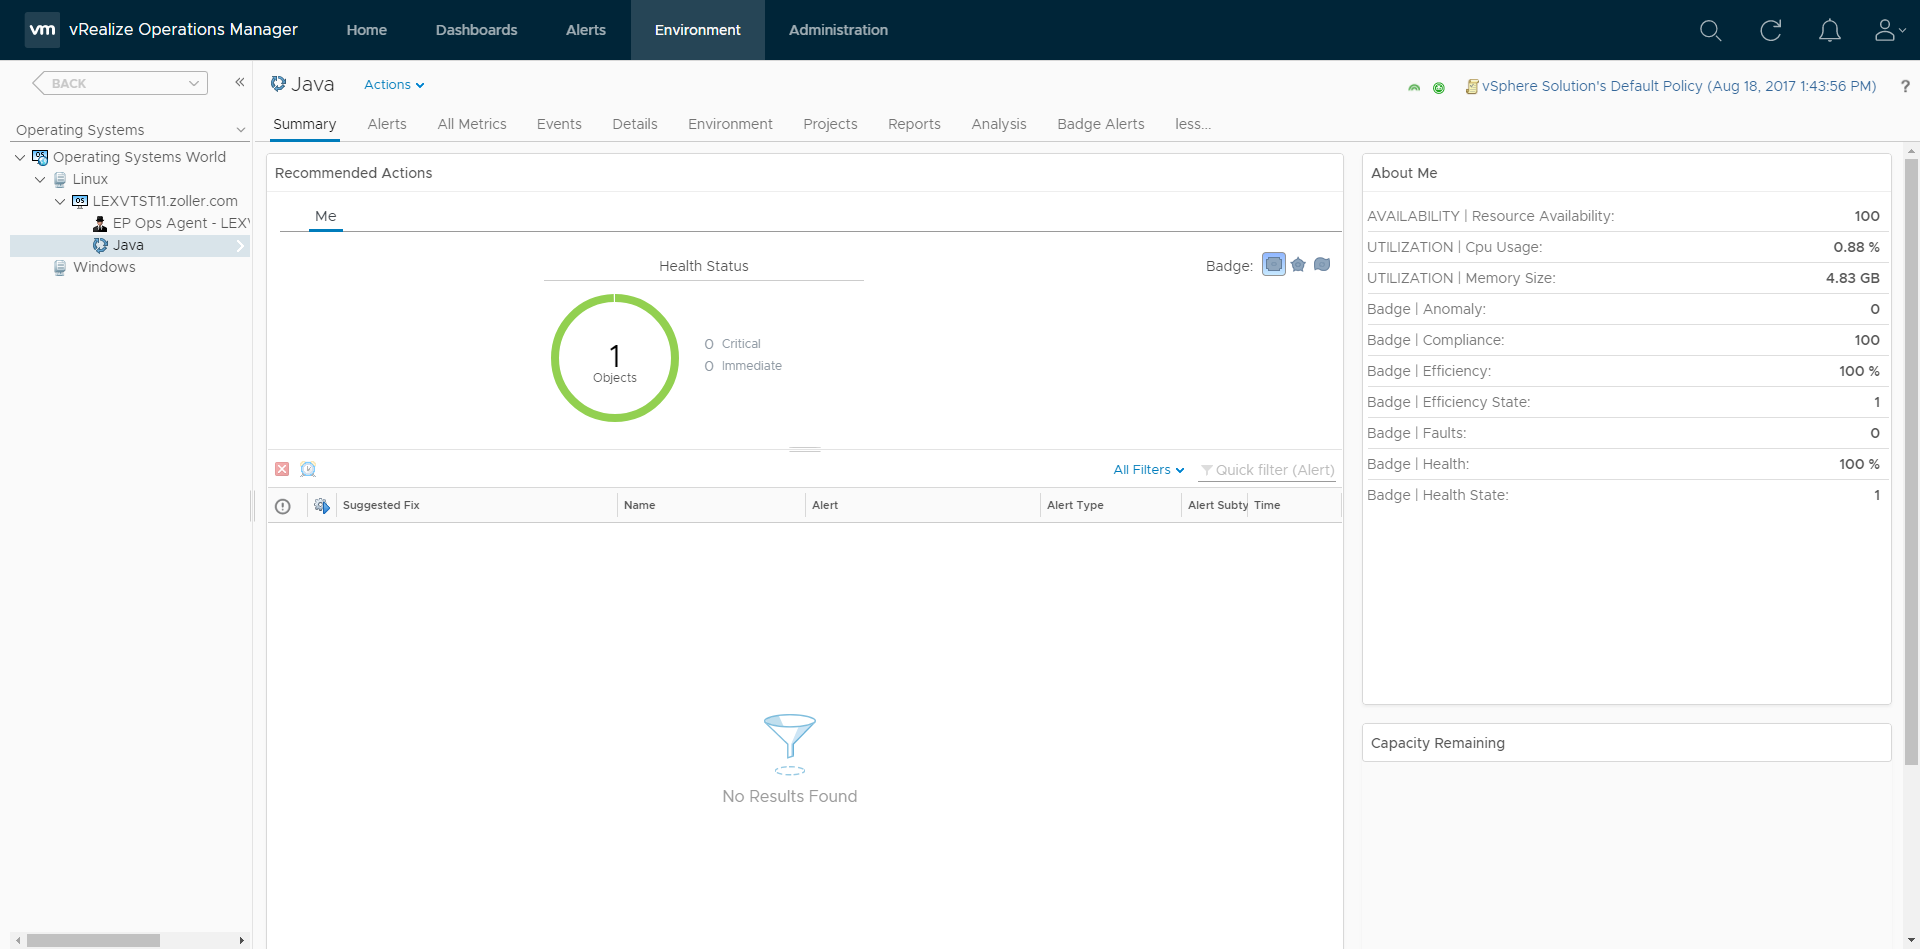1920x949 pixels.
Task: Open the All Filters dropdown
Action: 1148,470
